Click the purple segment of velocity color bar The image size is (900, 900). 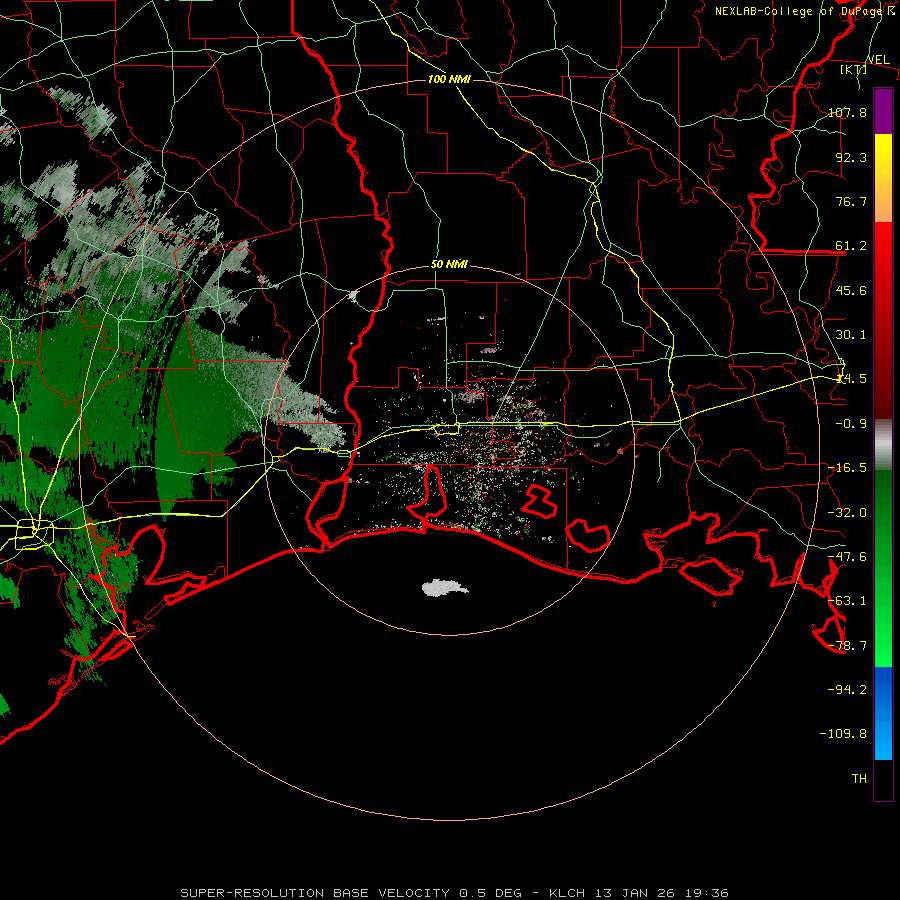point(883,111)
